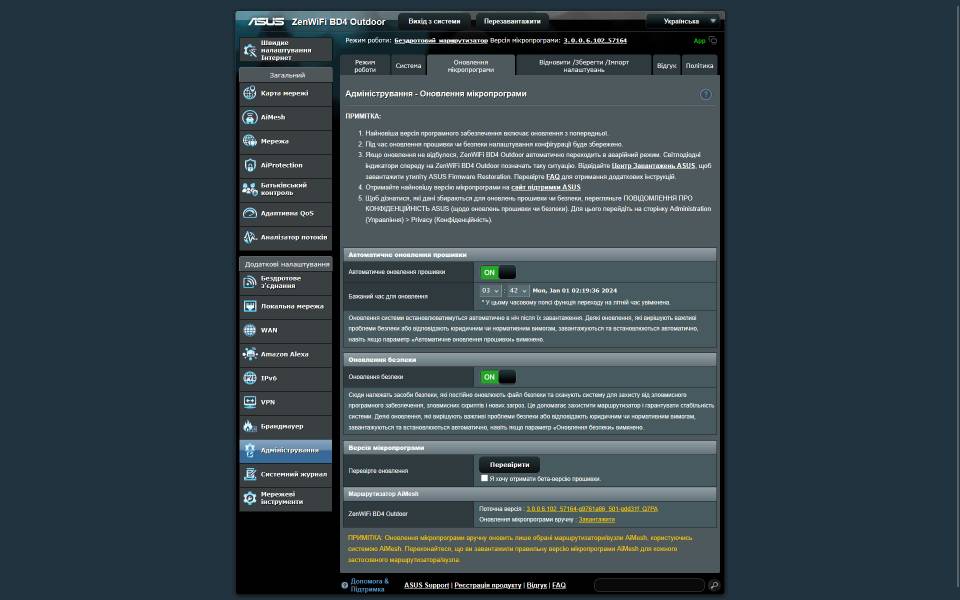Open AiMesh from sidebar icon

(x=250, y=117)
